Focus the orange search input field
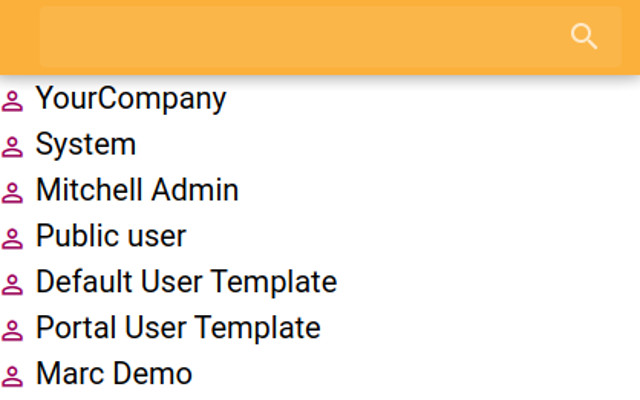This screenshot has height=400, width=640. point(331,37)
